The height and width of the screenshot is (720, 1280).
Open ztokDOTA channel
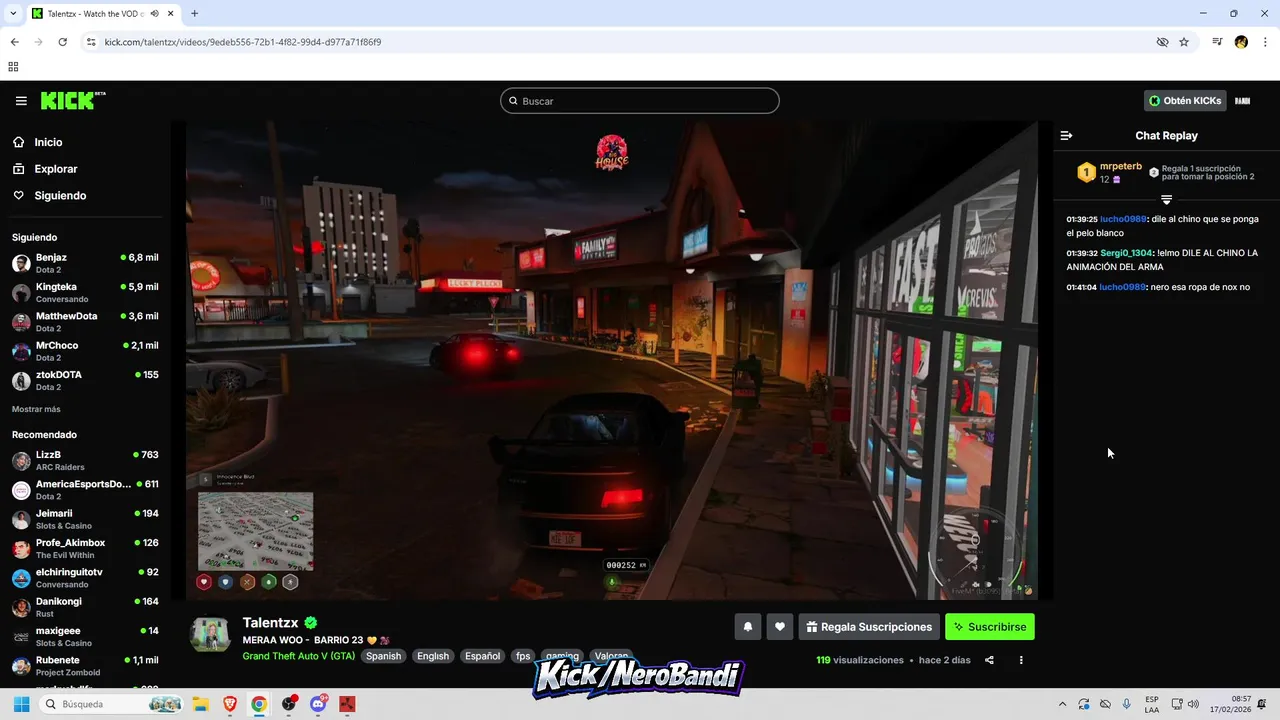click(85, 380)
